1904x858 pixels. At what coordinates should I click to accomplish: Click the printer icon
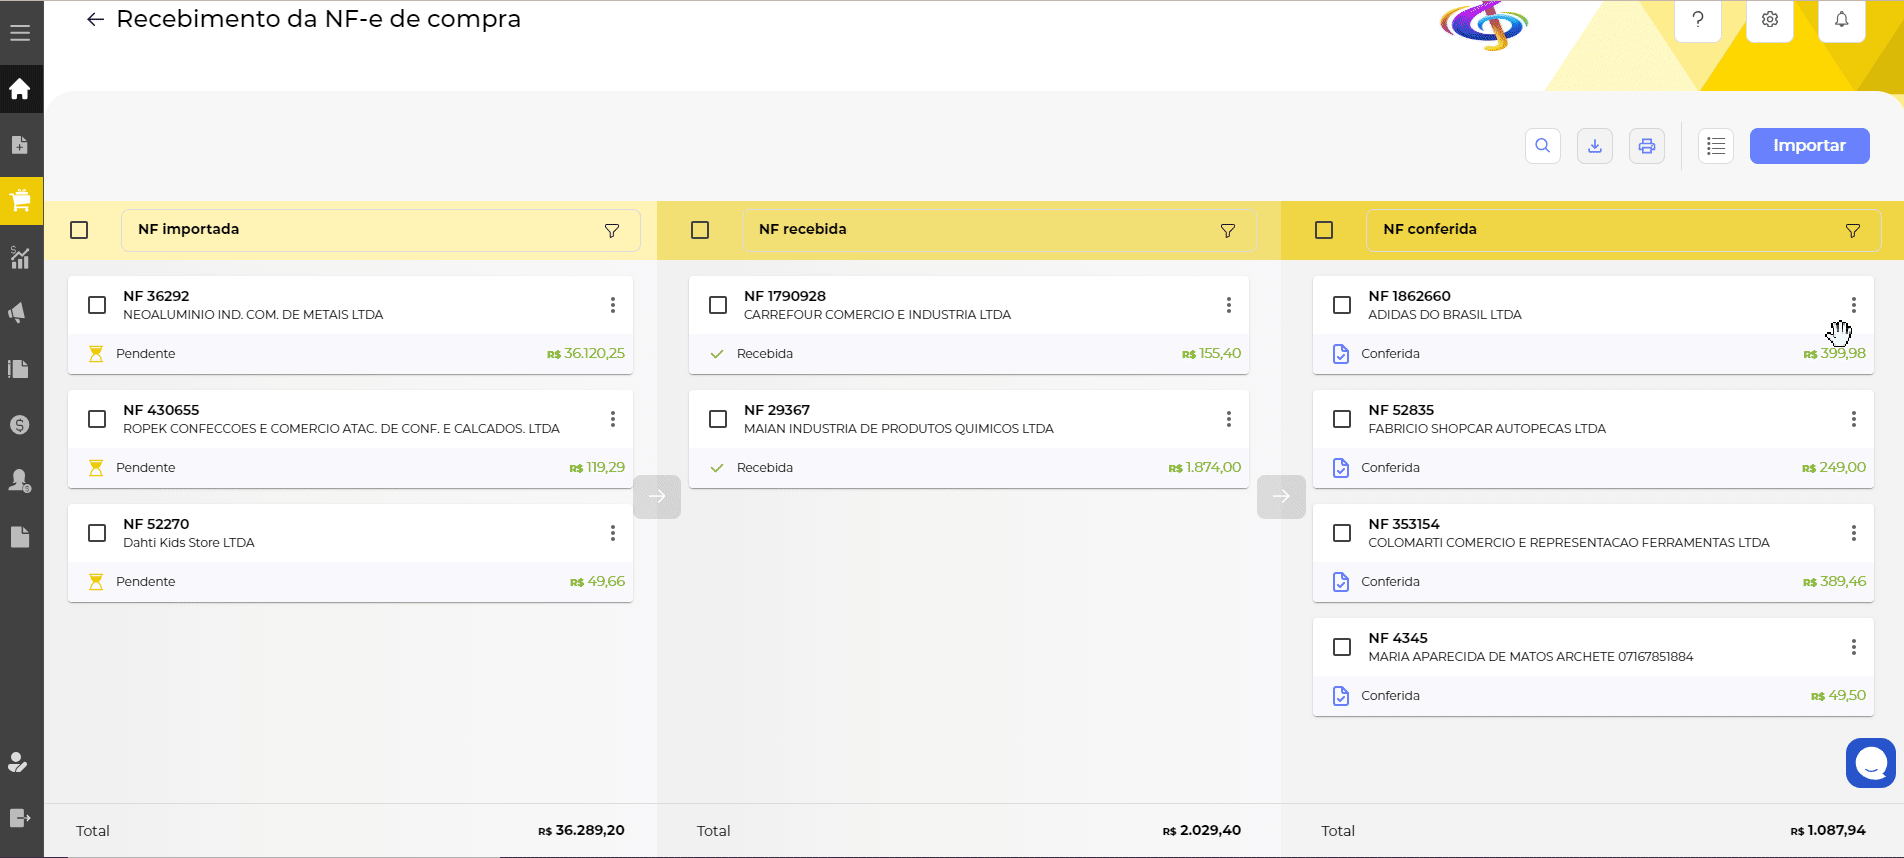tap(1646, 146)
